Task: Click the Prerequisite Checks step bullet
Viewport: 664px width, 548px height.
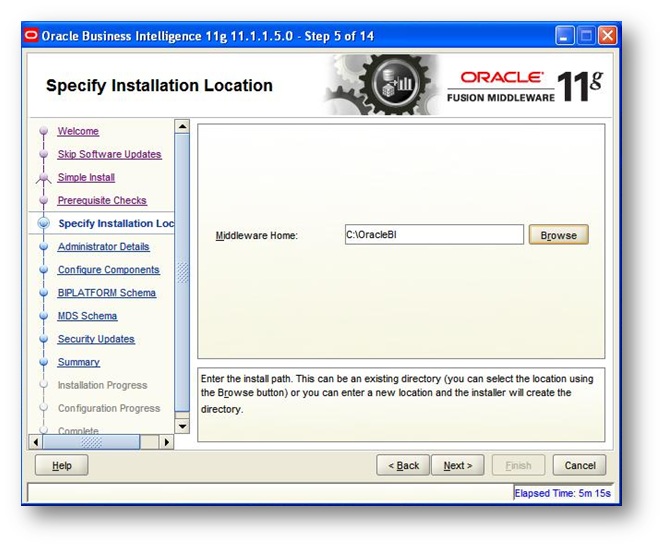Action: pos(43,200)
